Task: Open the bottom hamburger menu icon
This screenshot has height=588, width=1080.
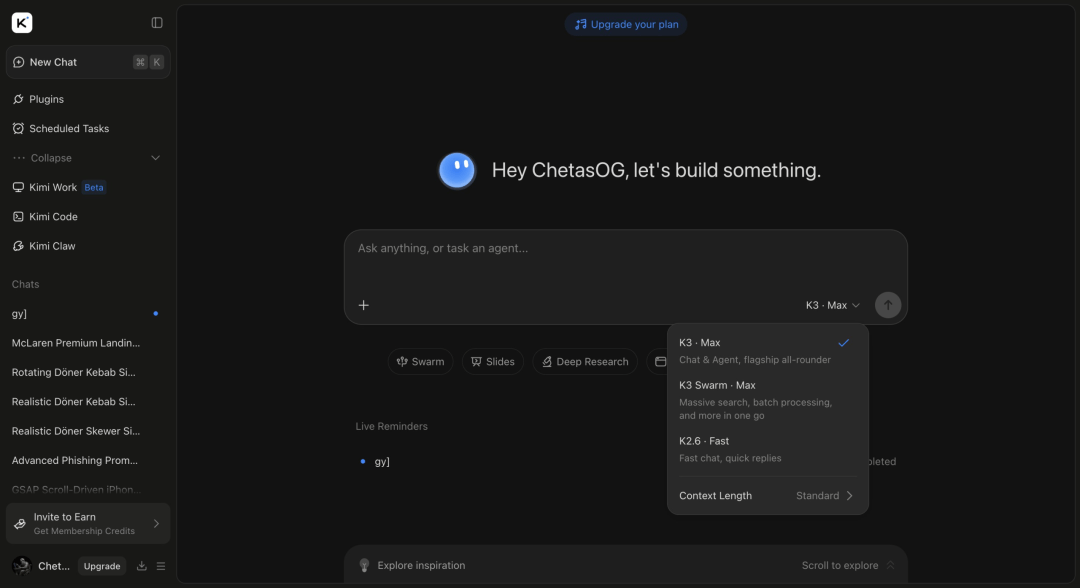Action: (x=161, y=566)
